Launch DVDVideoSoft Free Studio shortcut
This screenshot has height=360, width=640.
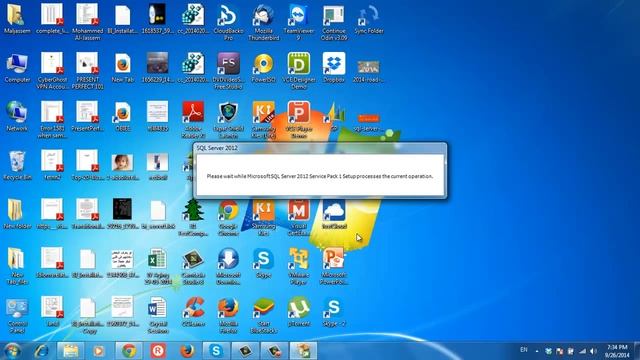tap(228, 70)
